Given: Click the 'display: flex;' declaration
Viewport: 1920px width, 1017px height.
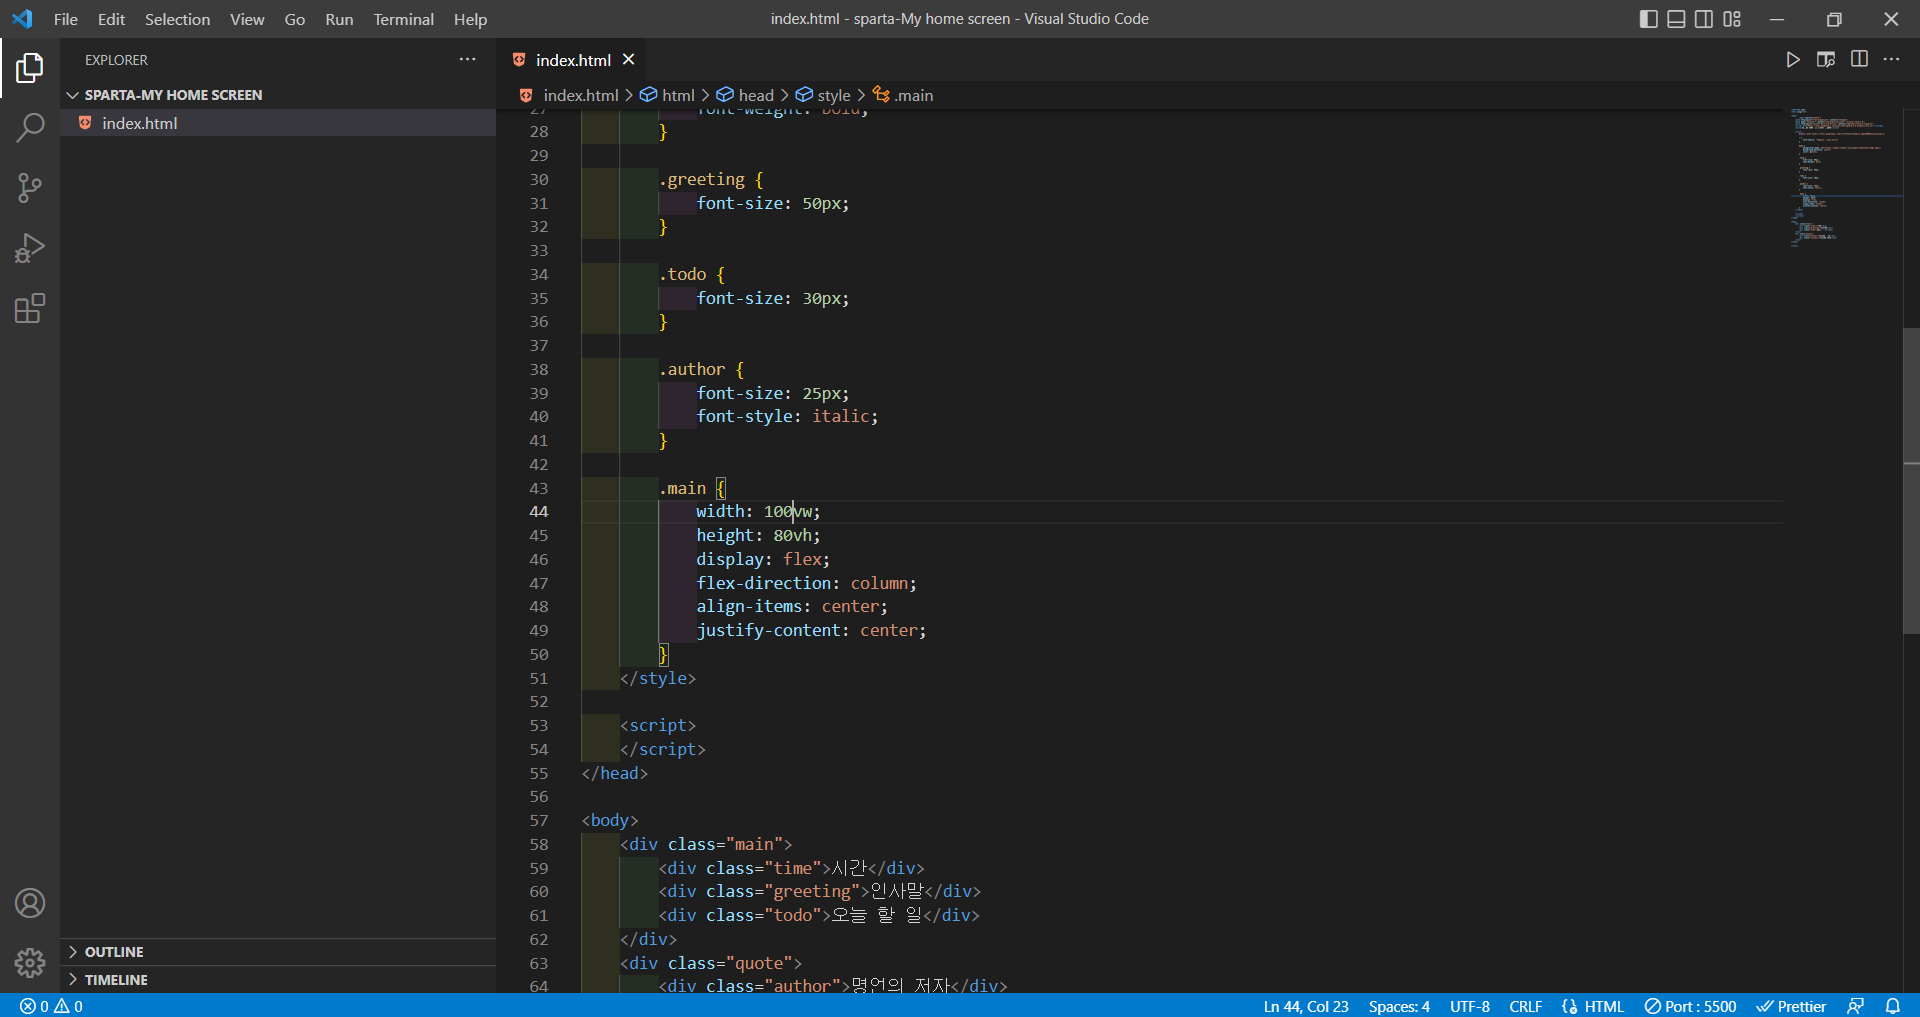Looking at the screenshot, I should pyautogui.click(x=764, y=560).
